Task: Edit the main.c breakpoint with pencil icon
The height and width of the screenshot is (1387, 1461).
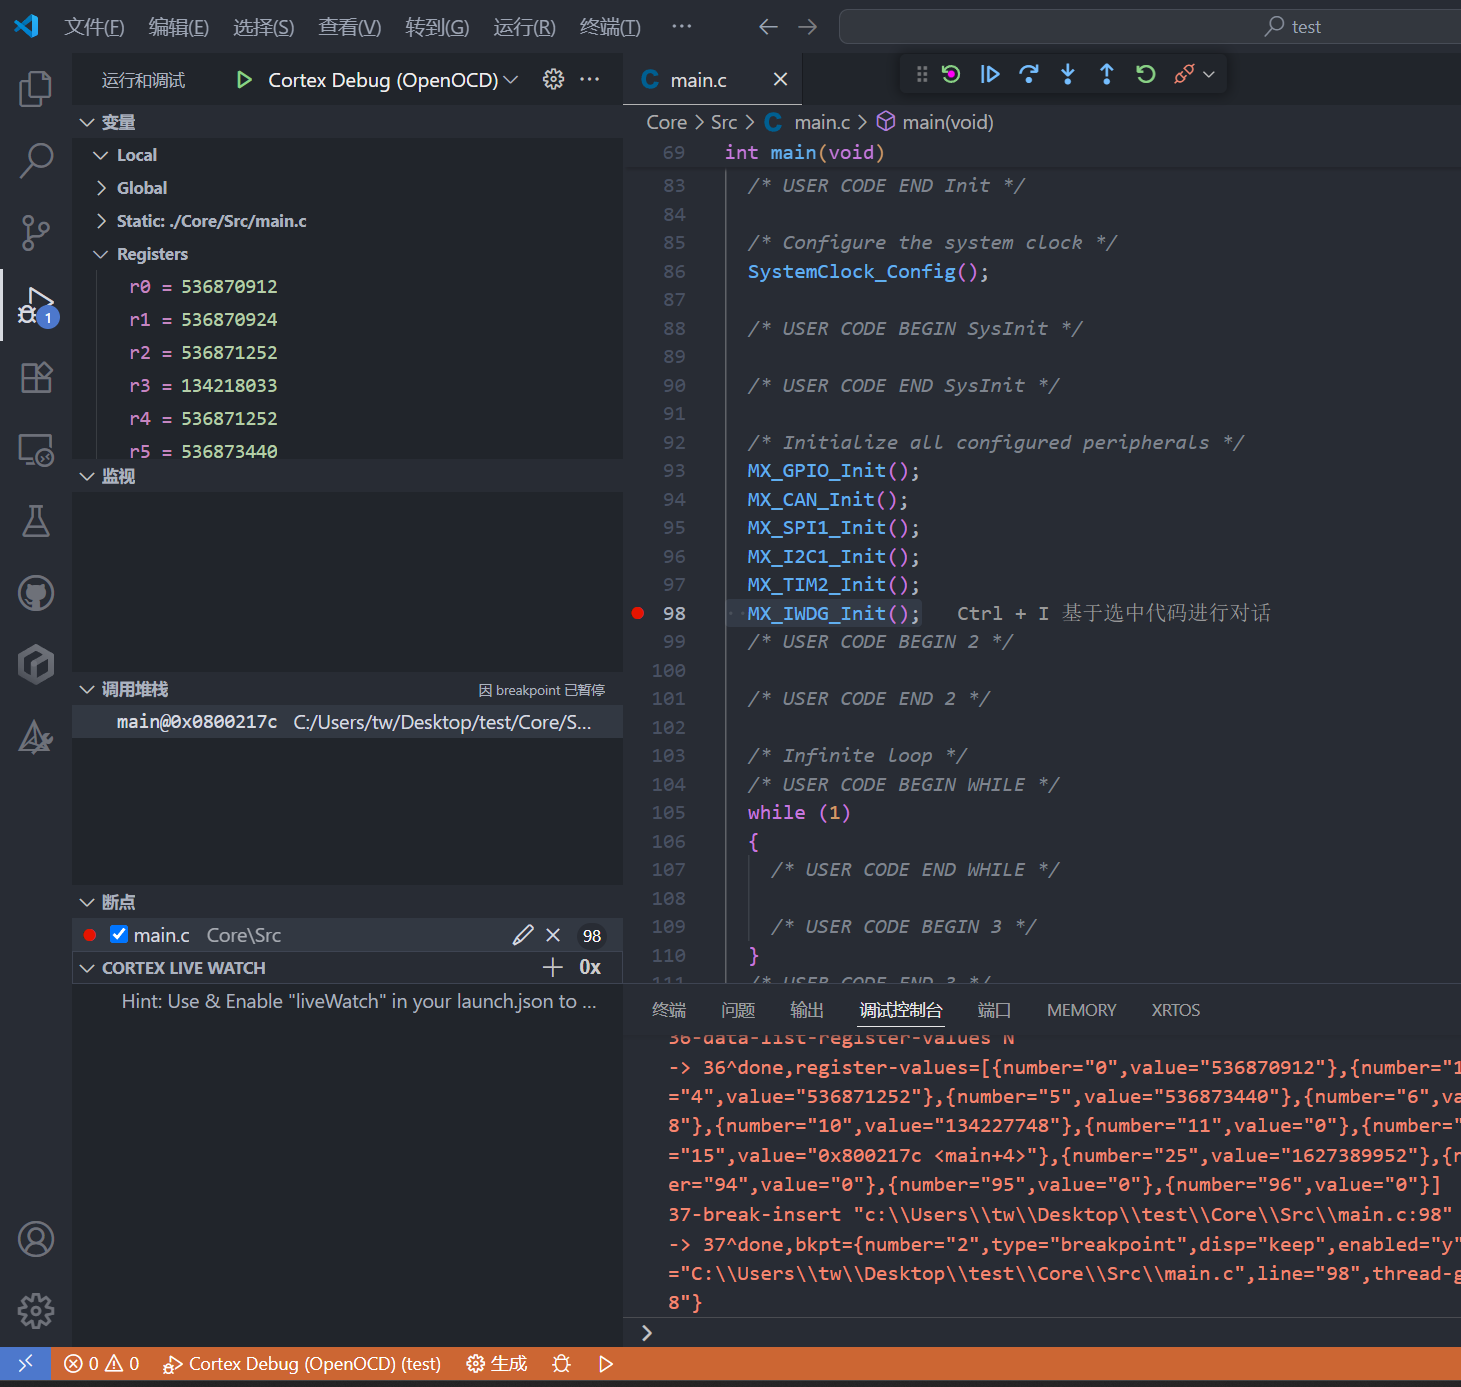Action: [x=523, y=935]
